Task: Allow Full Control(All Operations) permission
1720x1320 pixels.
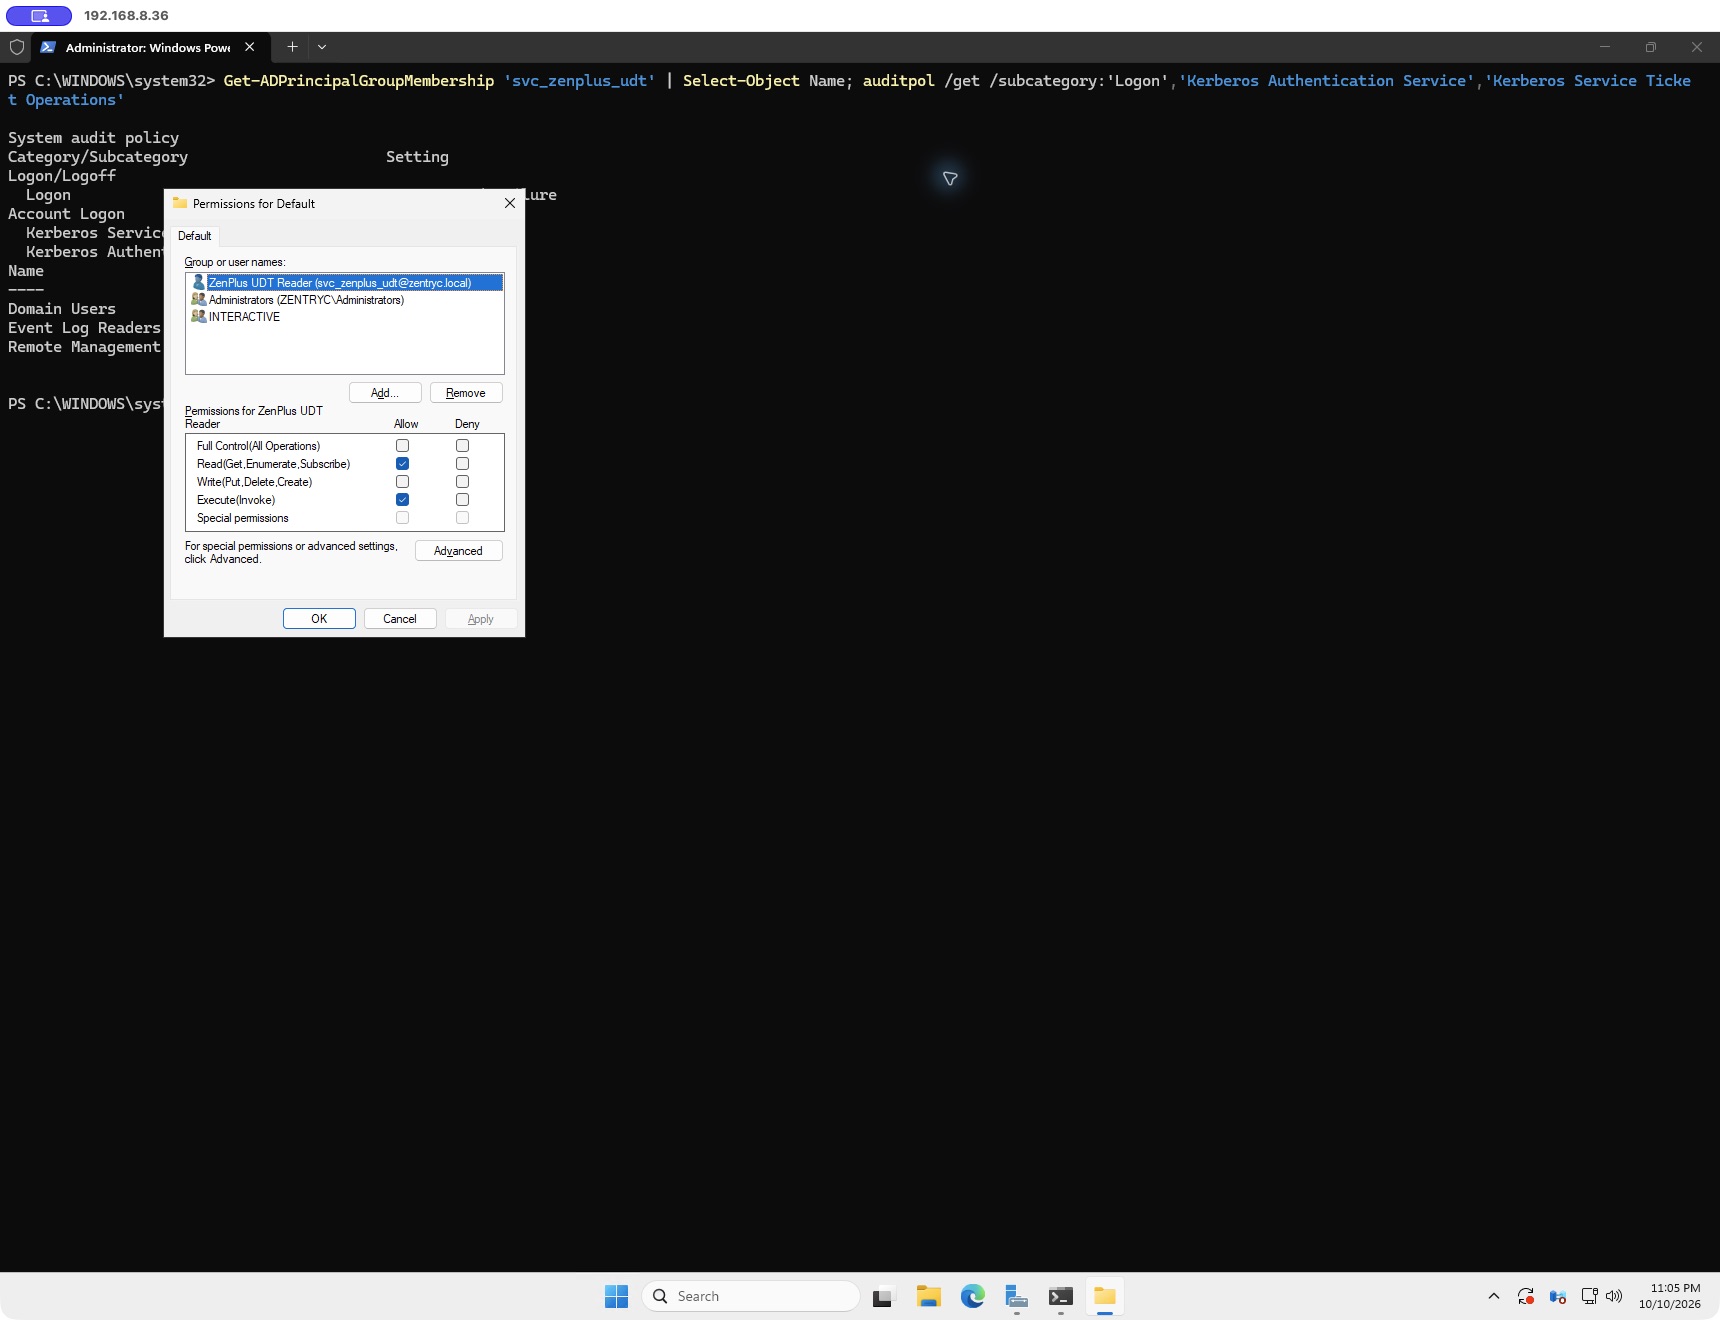Action: 402,446
